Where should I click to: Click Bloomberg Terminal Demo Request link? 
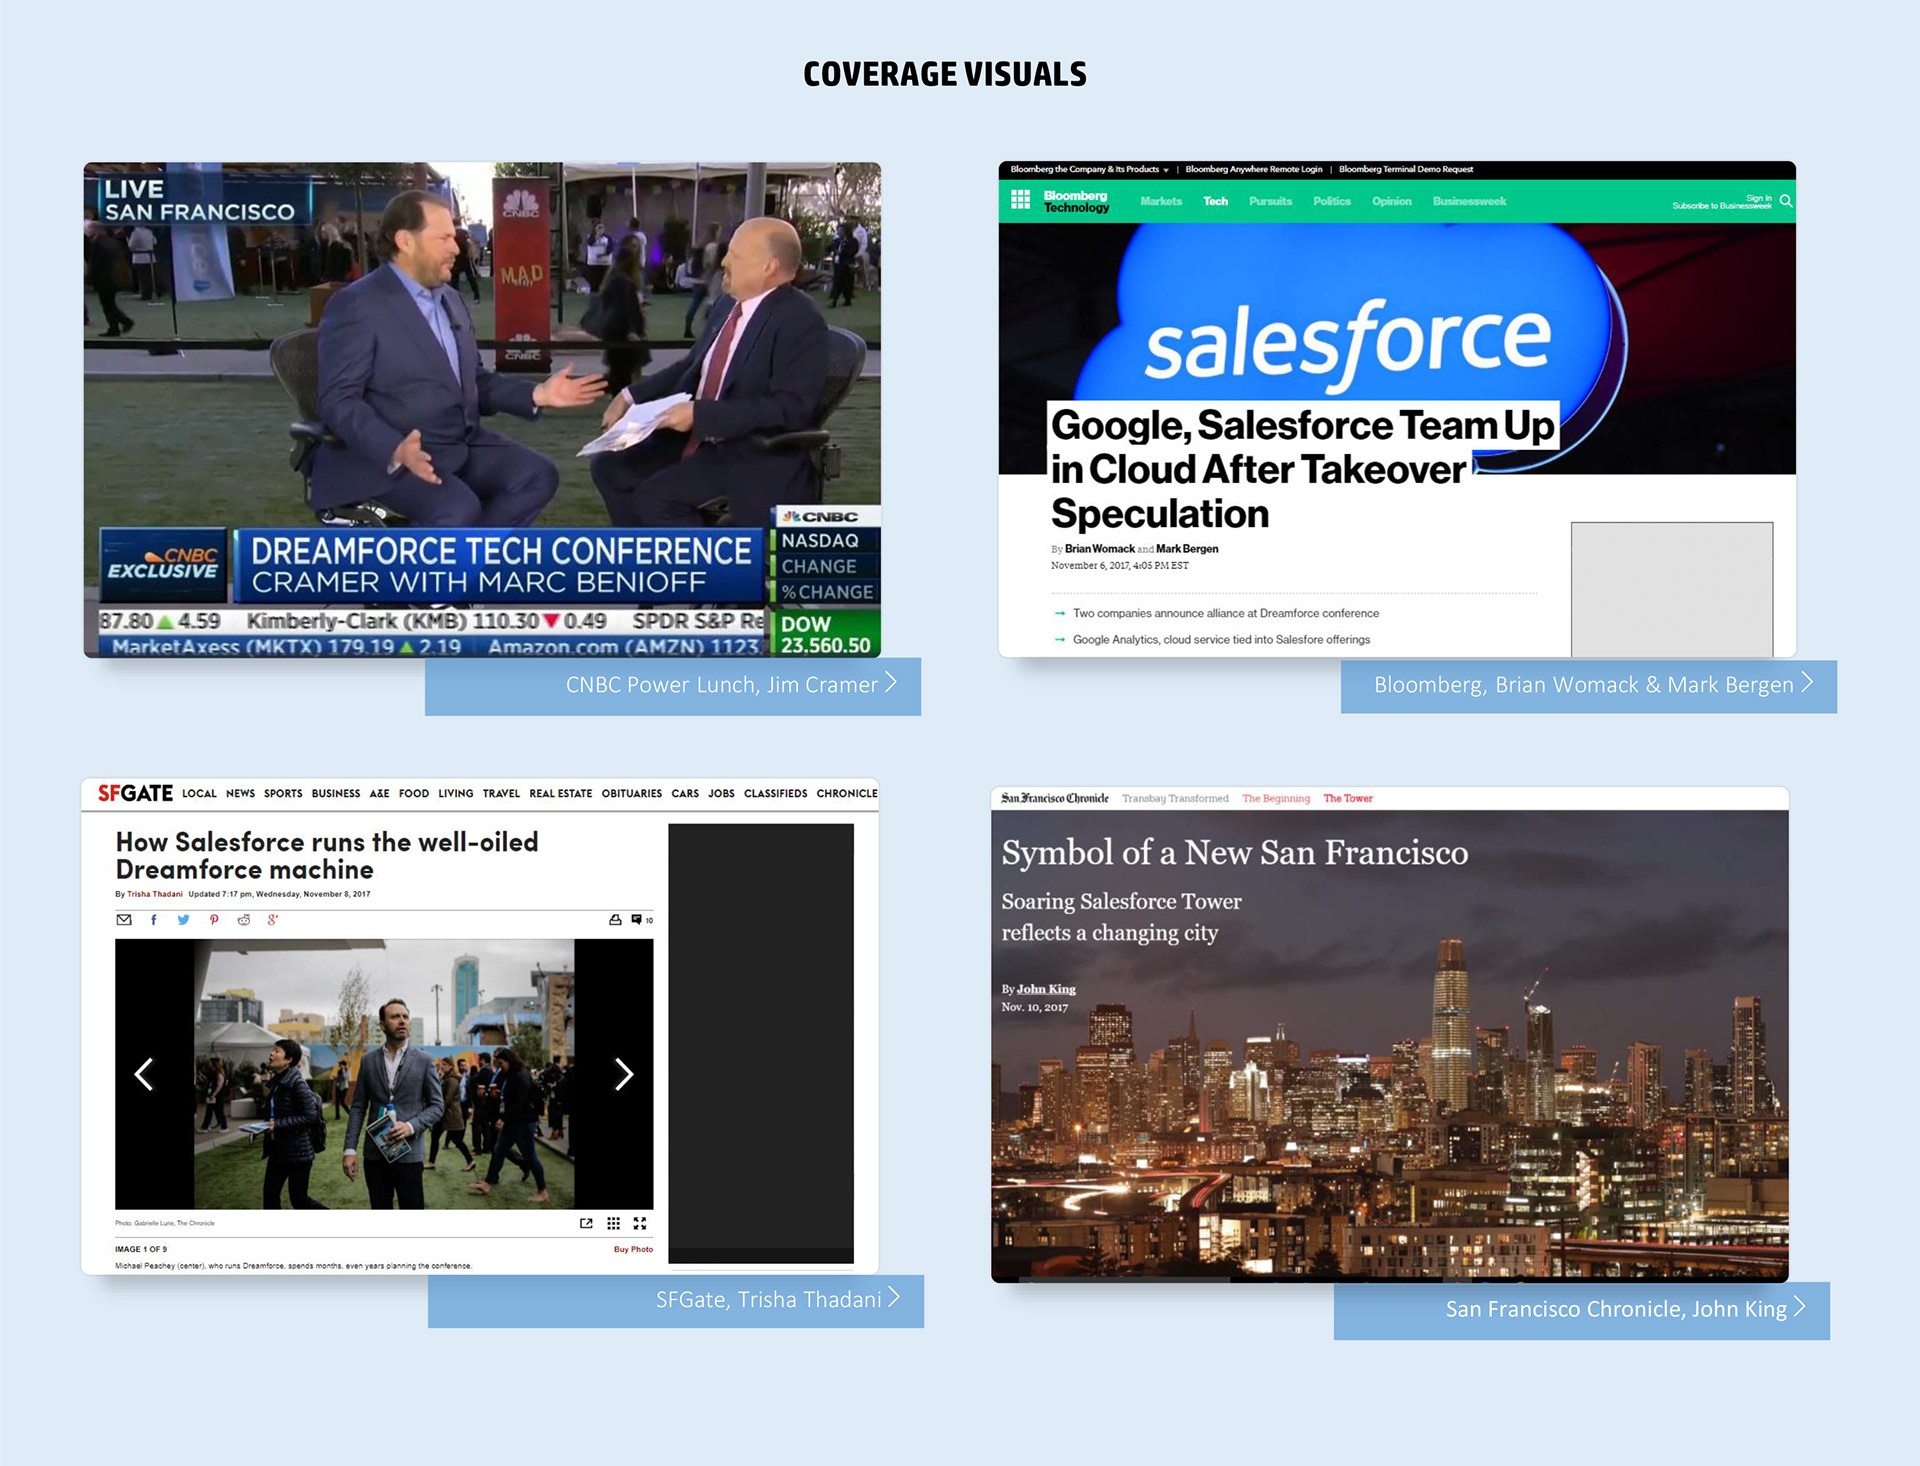tap(1405, 169)
